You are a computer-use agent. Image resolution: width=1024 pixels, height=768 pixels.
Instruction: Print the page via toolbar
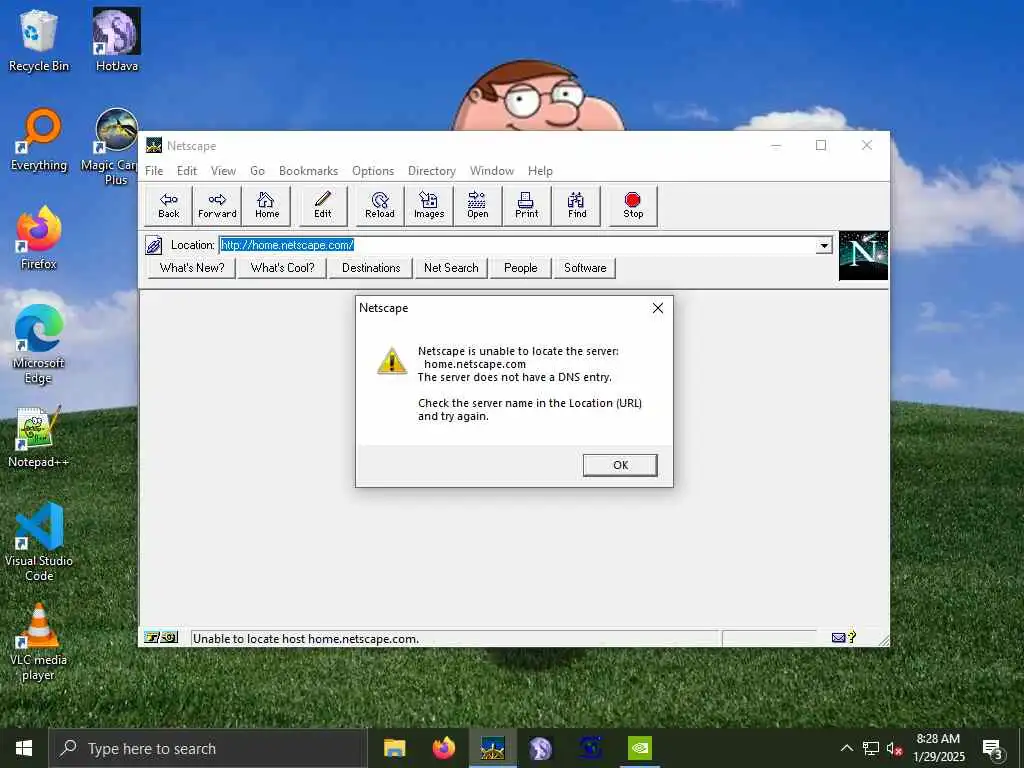tap(526, 206)
